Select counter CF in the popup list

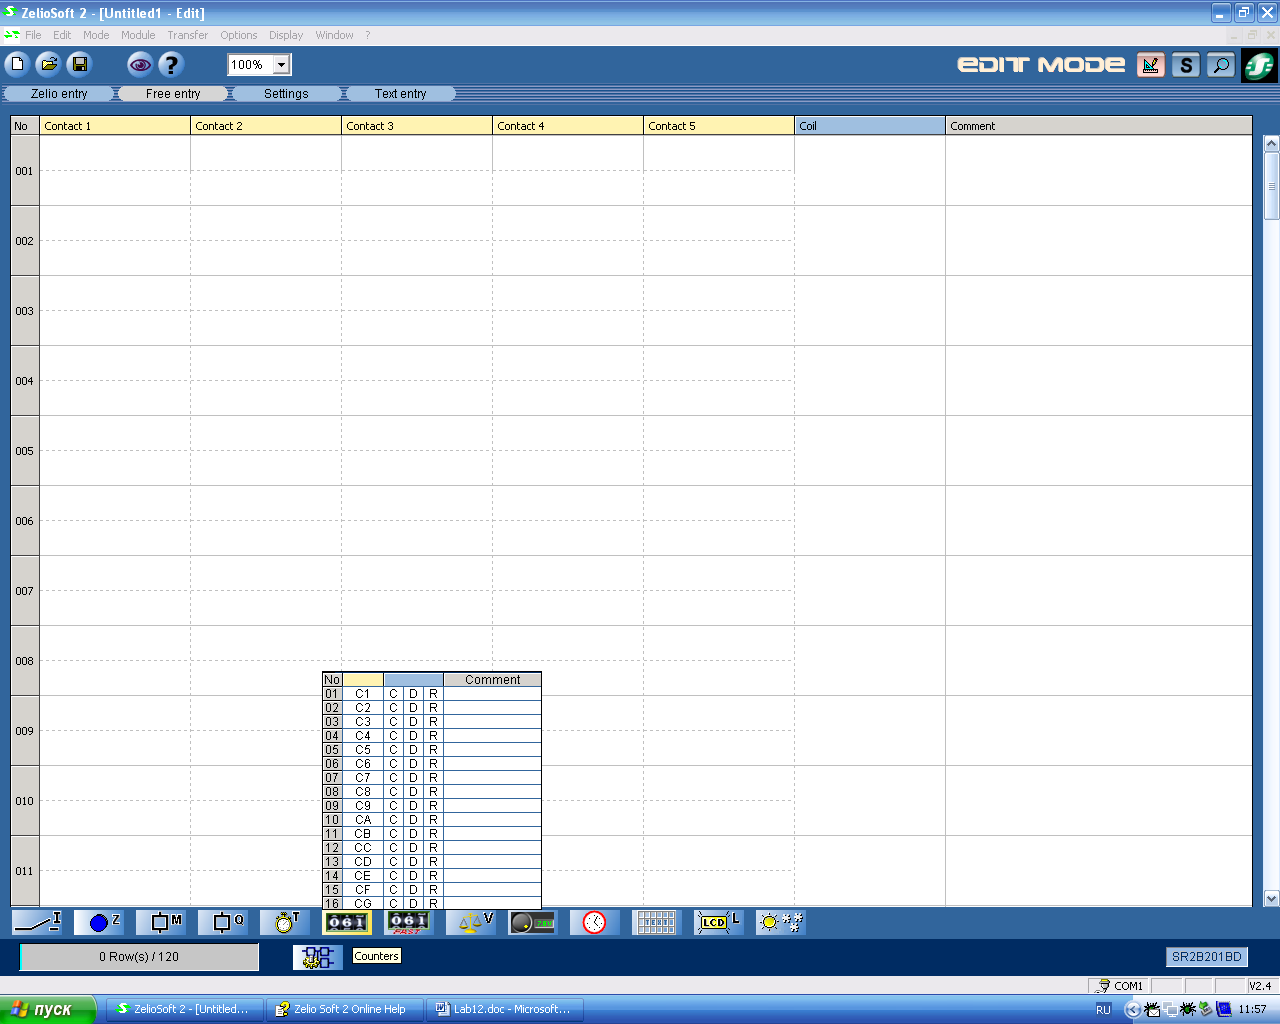click(x=363, y=890)
